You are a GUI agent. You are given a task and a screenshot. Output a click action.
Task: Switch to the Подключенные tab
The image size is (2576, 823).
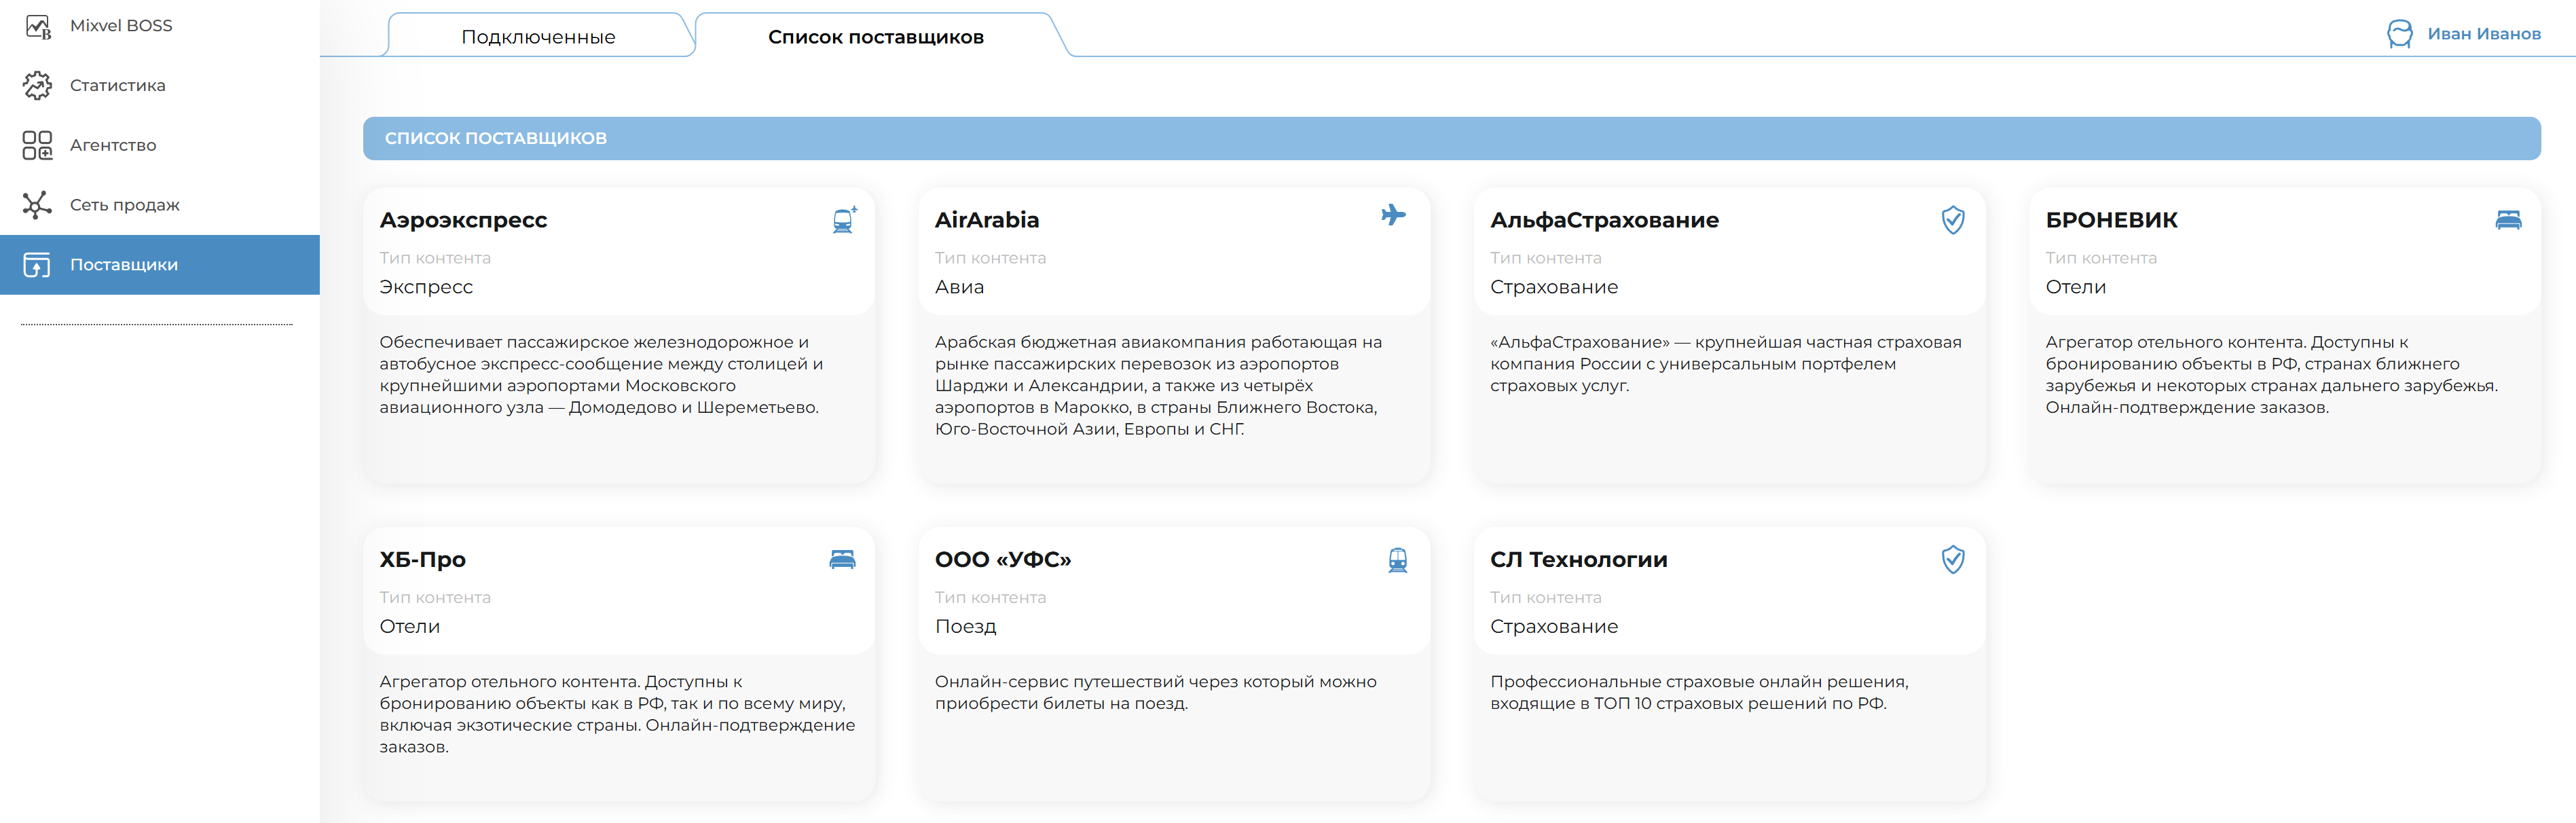(538, 37)
